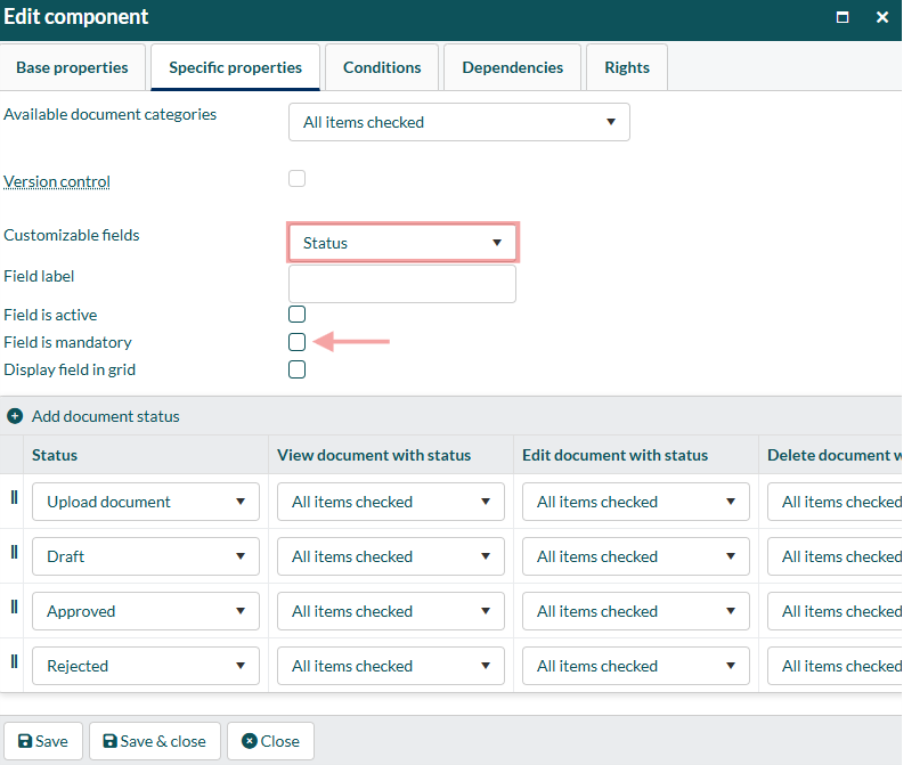The image size is (903, 765).
Task: Switch to the Conditions tab
Action: [x=382, y=67]
